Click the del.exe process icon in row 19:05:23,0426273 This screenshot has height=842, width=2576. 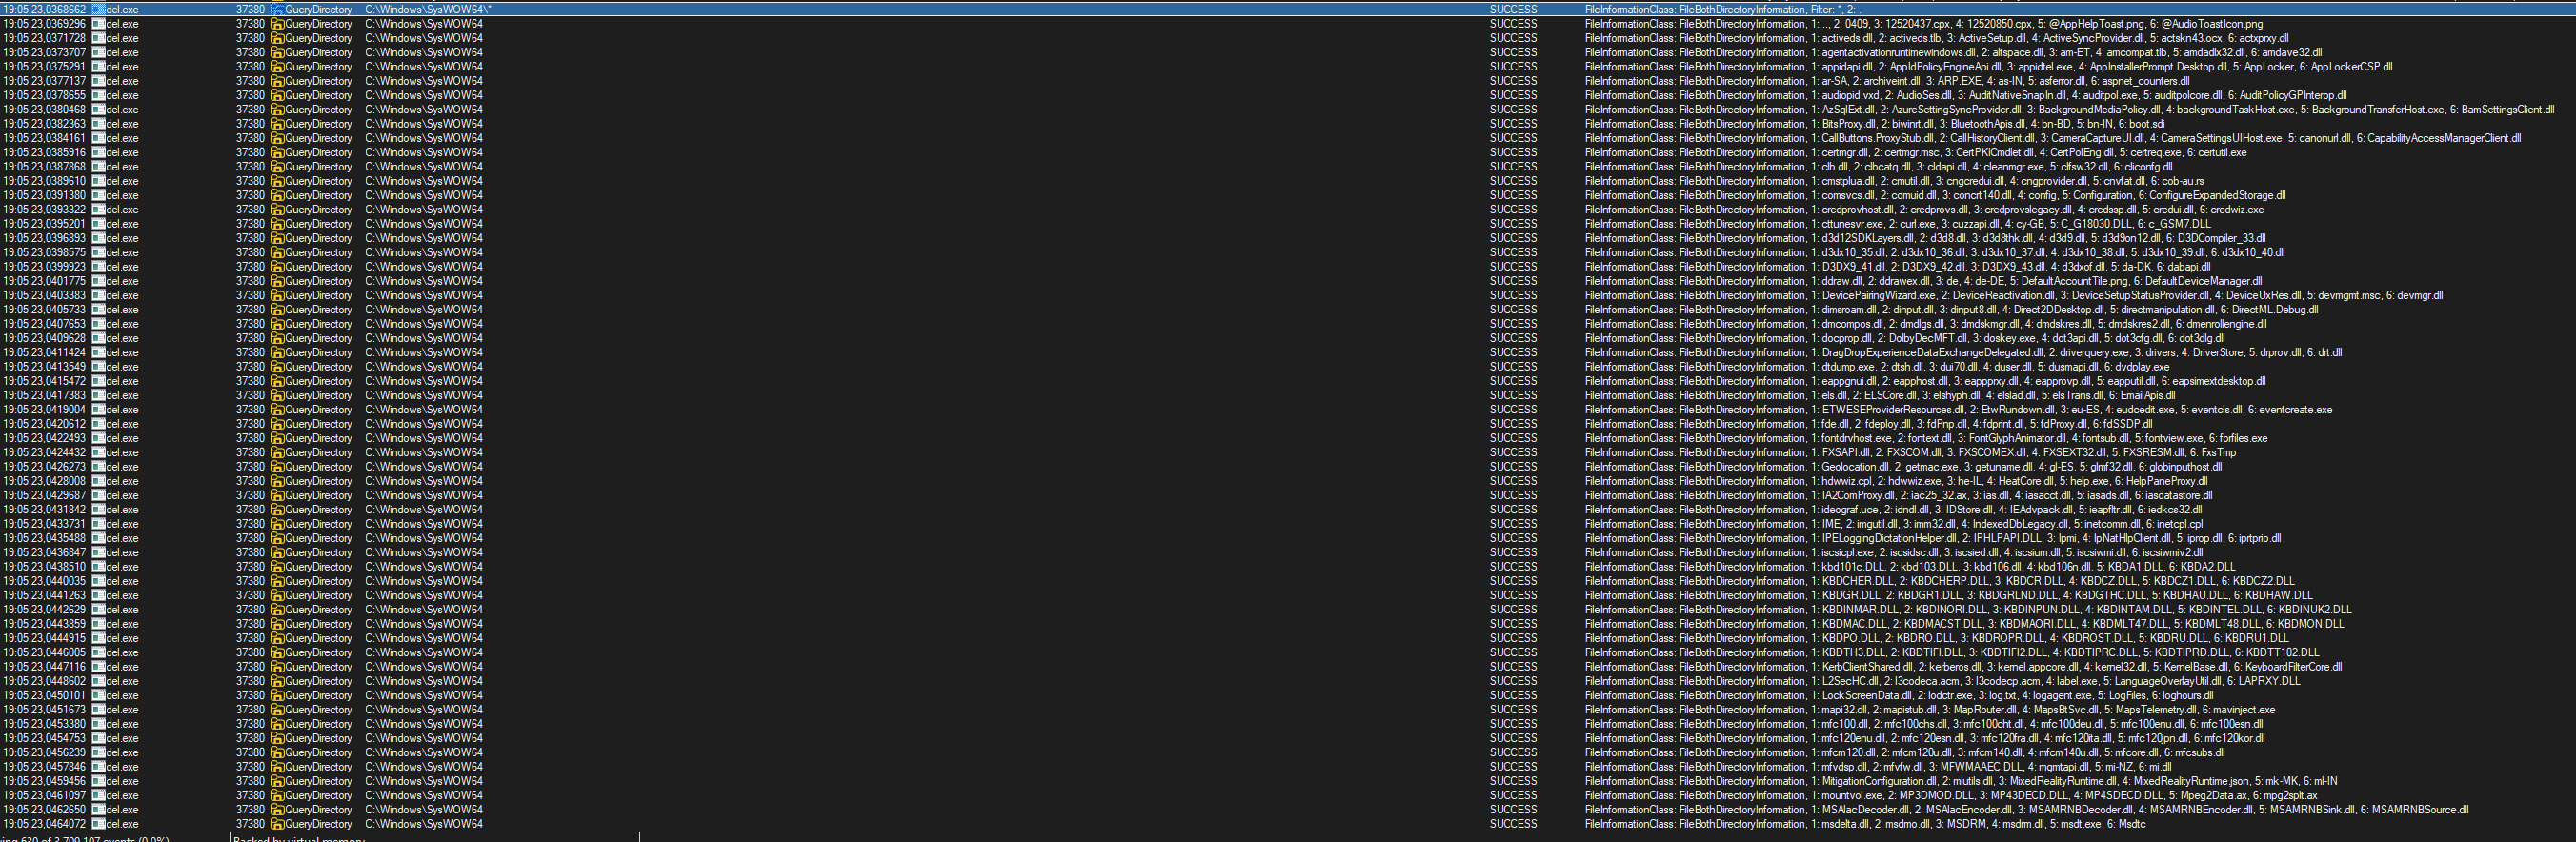(x=98, y=466)
